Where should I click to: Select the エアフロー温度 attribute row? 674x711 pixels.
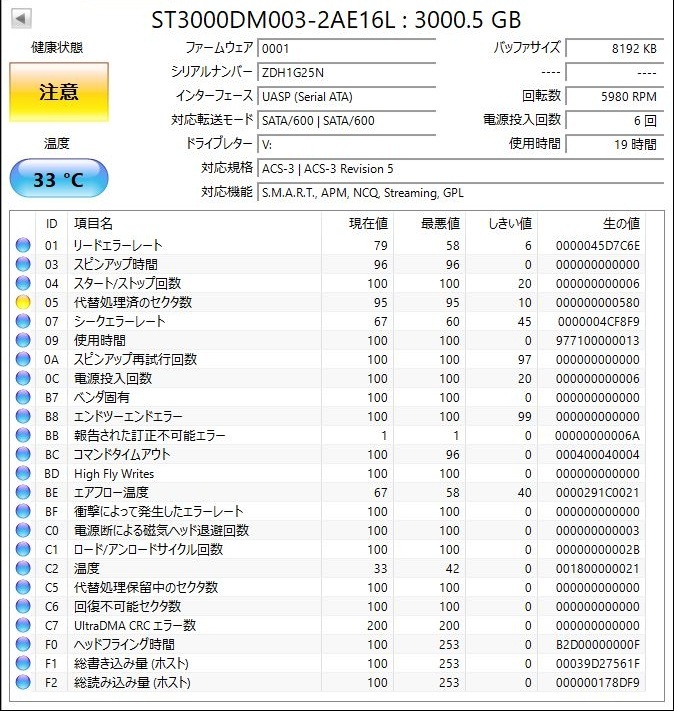[327, 492]
